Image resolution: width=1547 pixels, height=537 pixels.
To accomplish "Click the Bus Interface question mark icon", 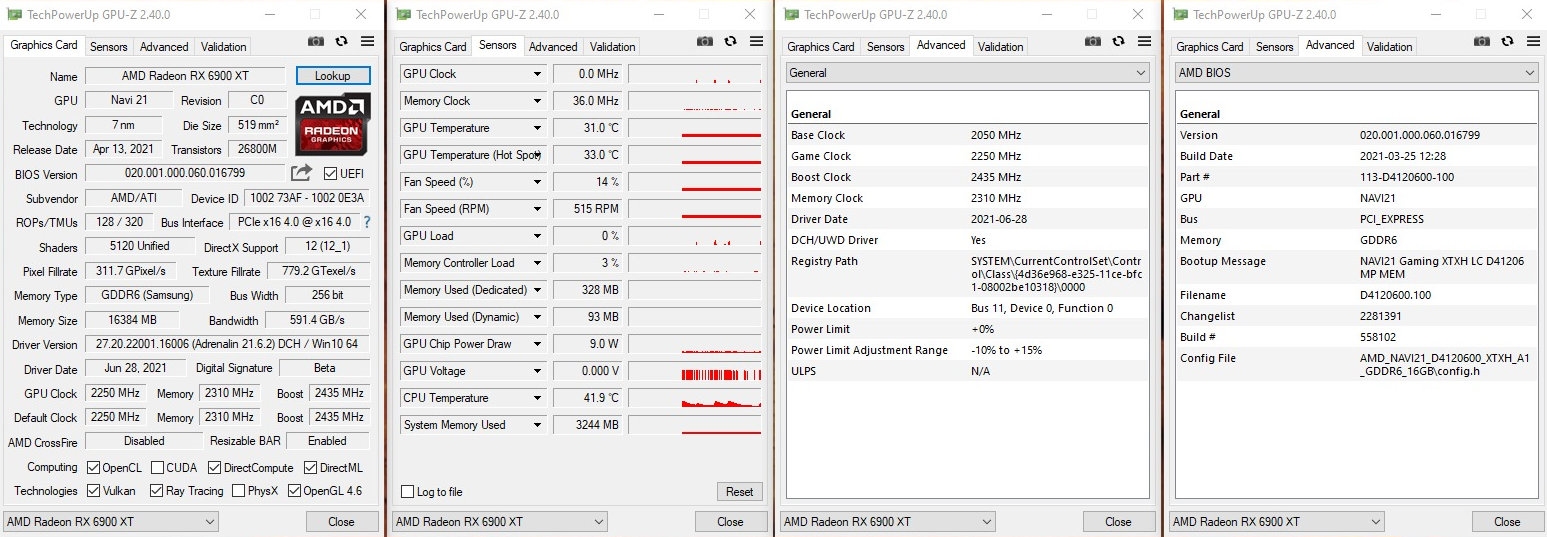I will click(x=367, y=222).
